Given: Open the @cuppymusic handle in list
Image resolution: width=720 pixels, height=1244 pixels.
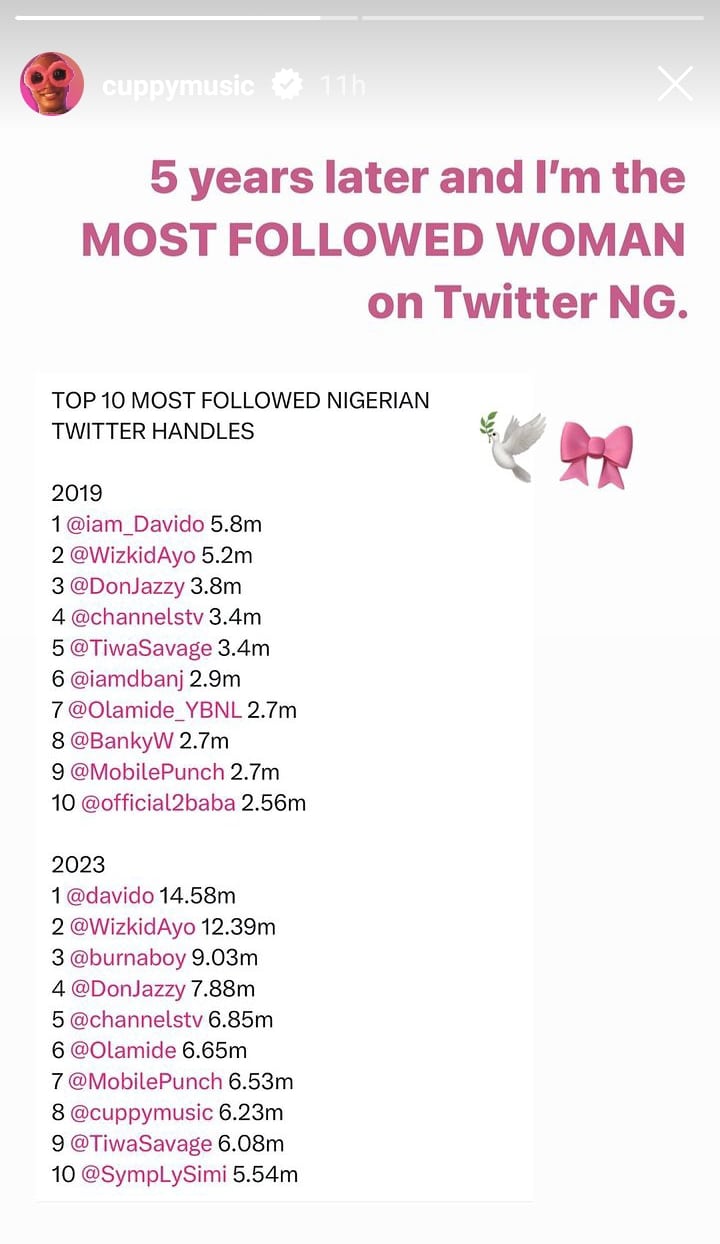Looking at the screenshot, I should point(140,1112).
